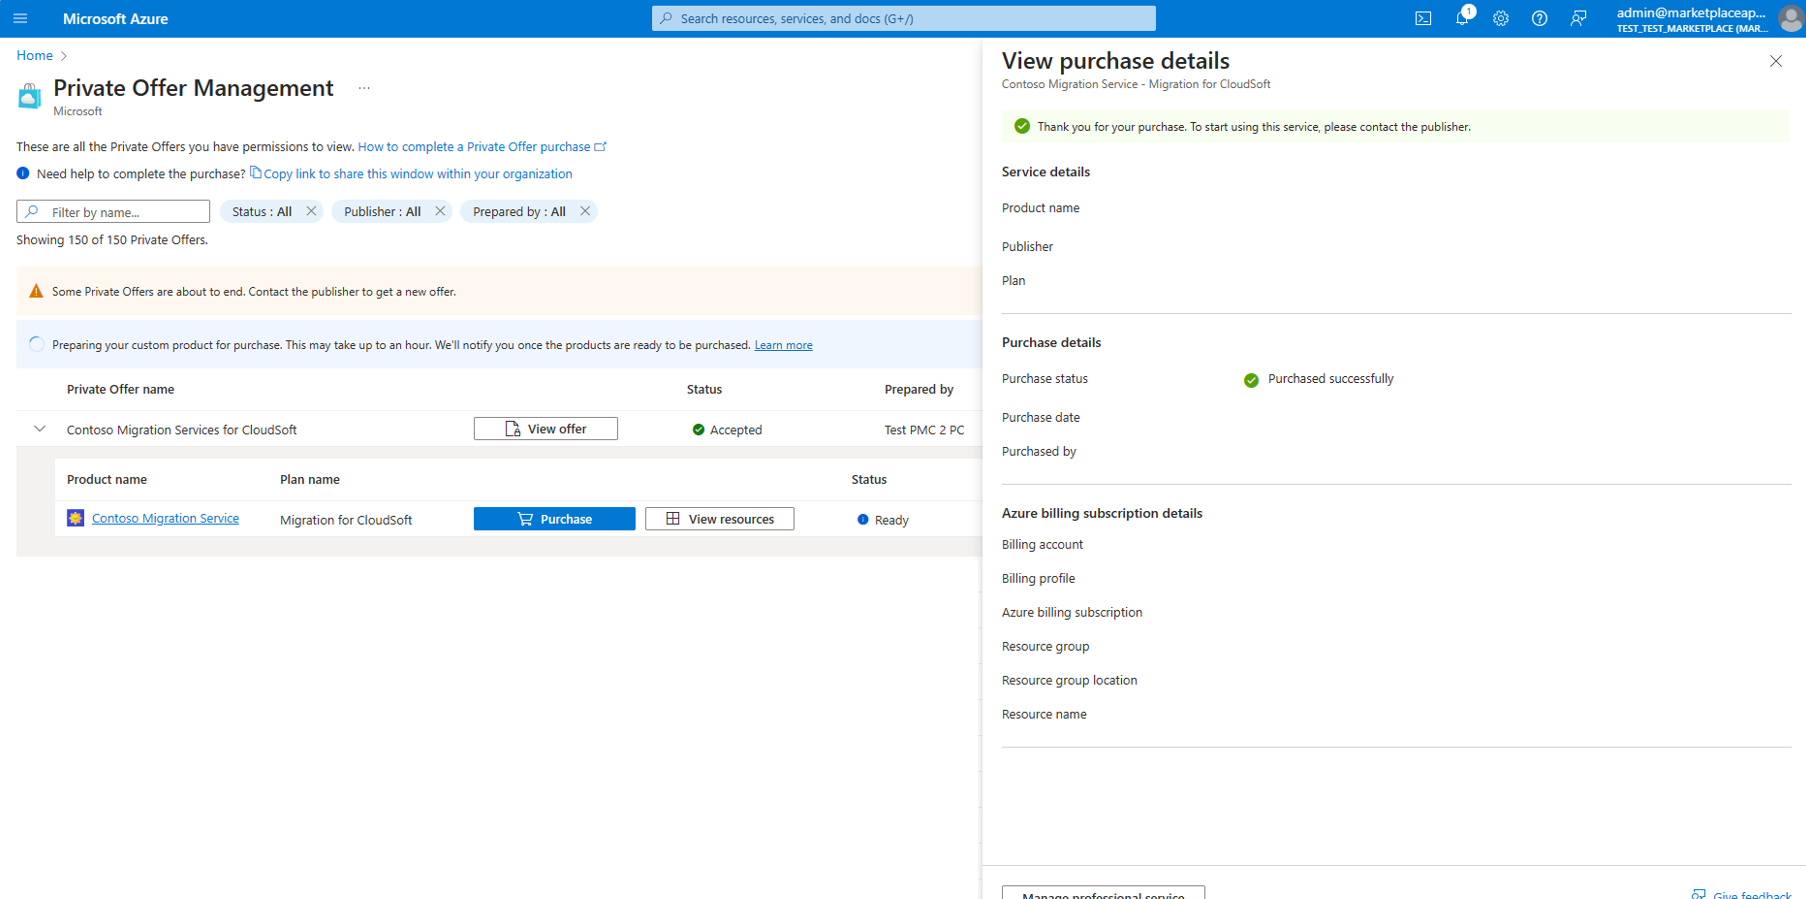Open the Prepared by: All filter dropdown
Screen dimensions: 1806x899
click(x=519, y=211)
